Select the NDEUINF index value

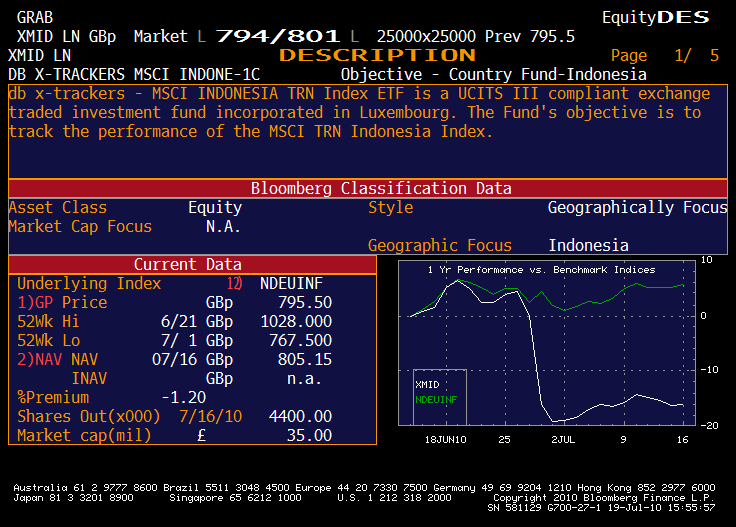(291, 283)
